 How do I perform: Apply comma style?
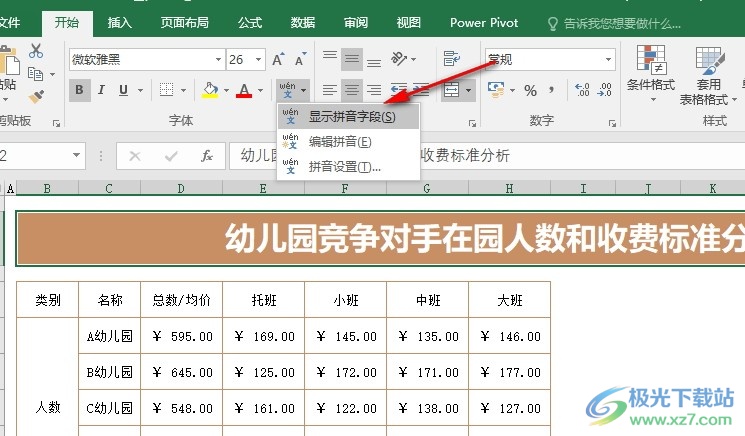tap(551, 90)
